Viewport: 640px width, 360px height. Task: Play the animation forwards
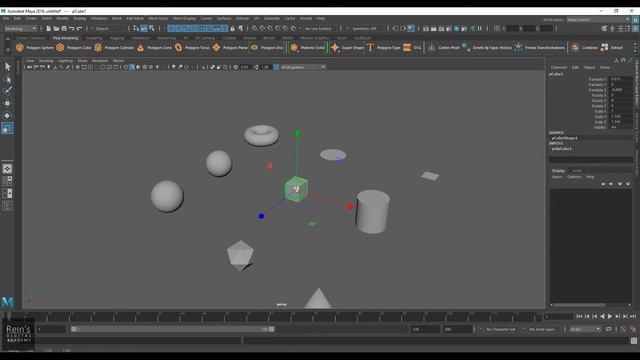pyautogui.click(x=610, y=316)
